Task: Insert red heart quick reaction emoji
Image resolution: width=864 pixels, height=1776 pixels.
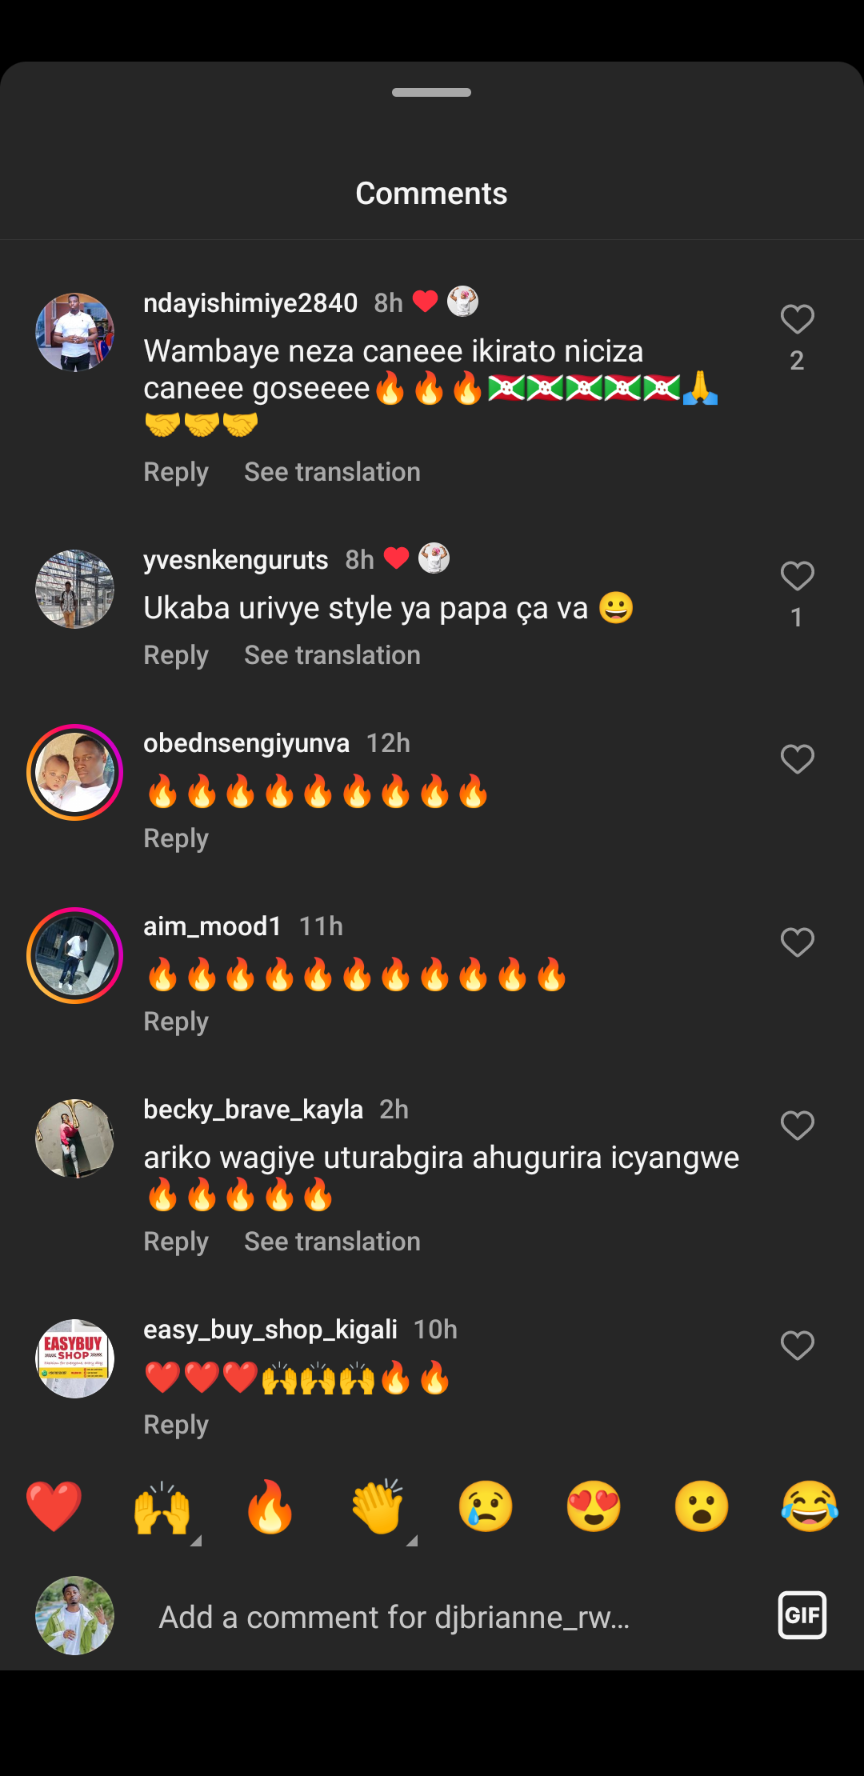Action: tap(54, 1507)
